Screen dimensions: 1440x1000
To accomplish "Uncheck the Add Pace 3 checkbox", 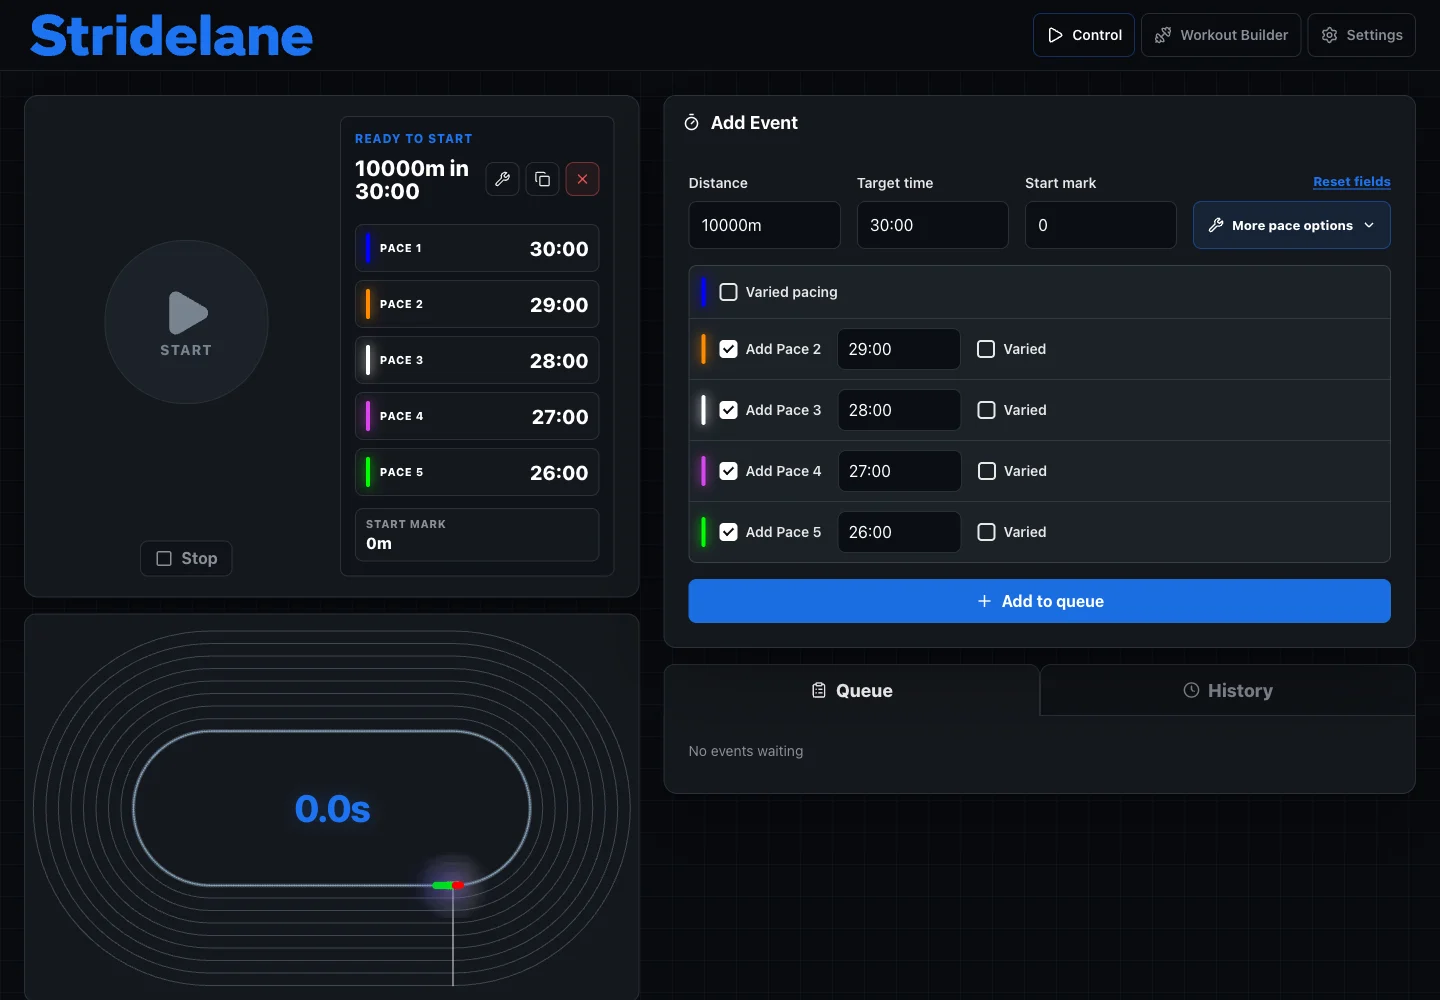I will point(729,410).
